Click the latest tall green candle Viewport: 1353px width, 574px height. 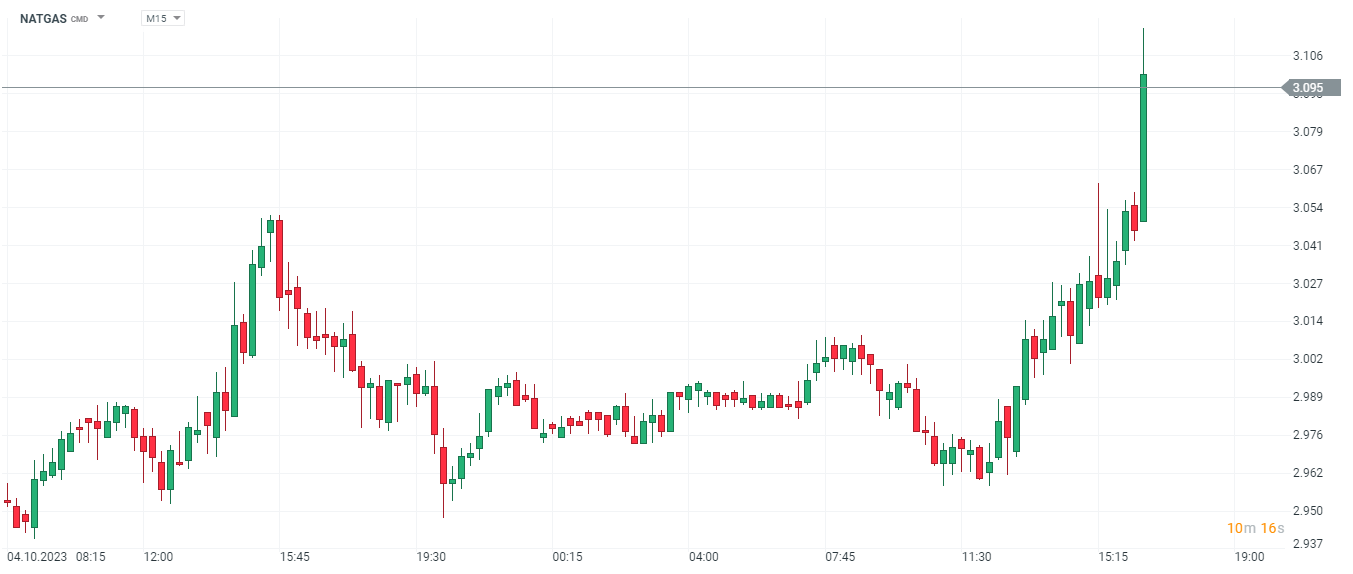(x=1143, y=147)
